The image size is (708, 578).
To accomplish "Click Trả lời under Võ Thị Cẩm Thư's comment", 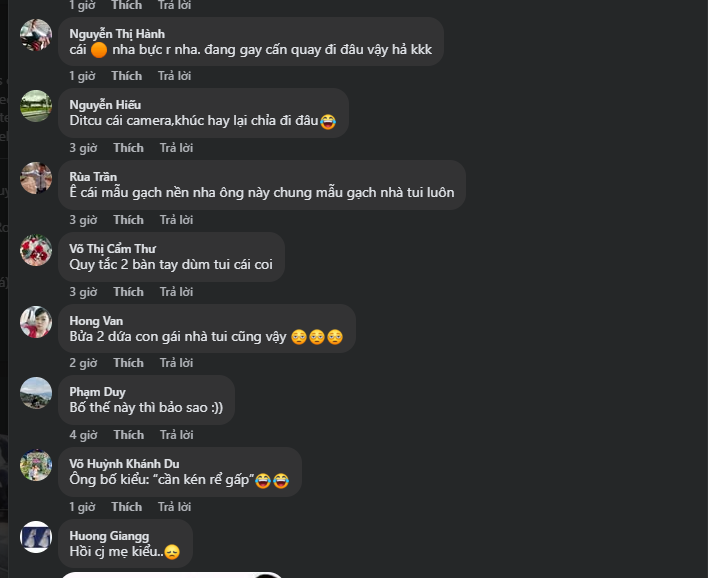I will click(176, 292).
